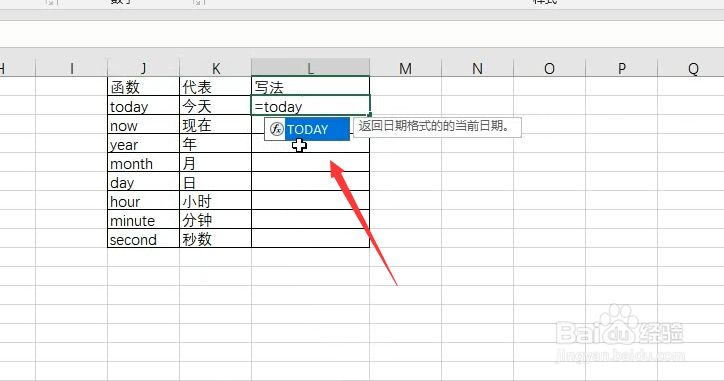Click the cell with text month
The image size is (724, 381).
pos(144,163)
